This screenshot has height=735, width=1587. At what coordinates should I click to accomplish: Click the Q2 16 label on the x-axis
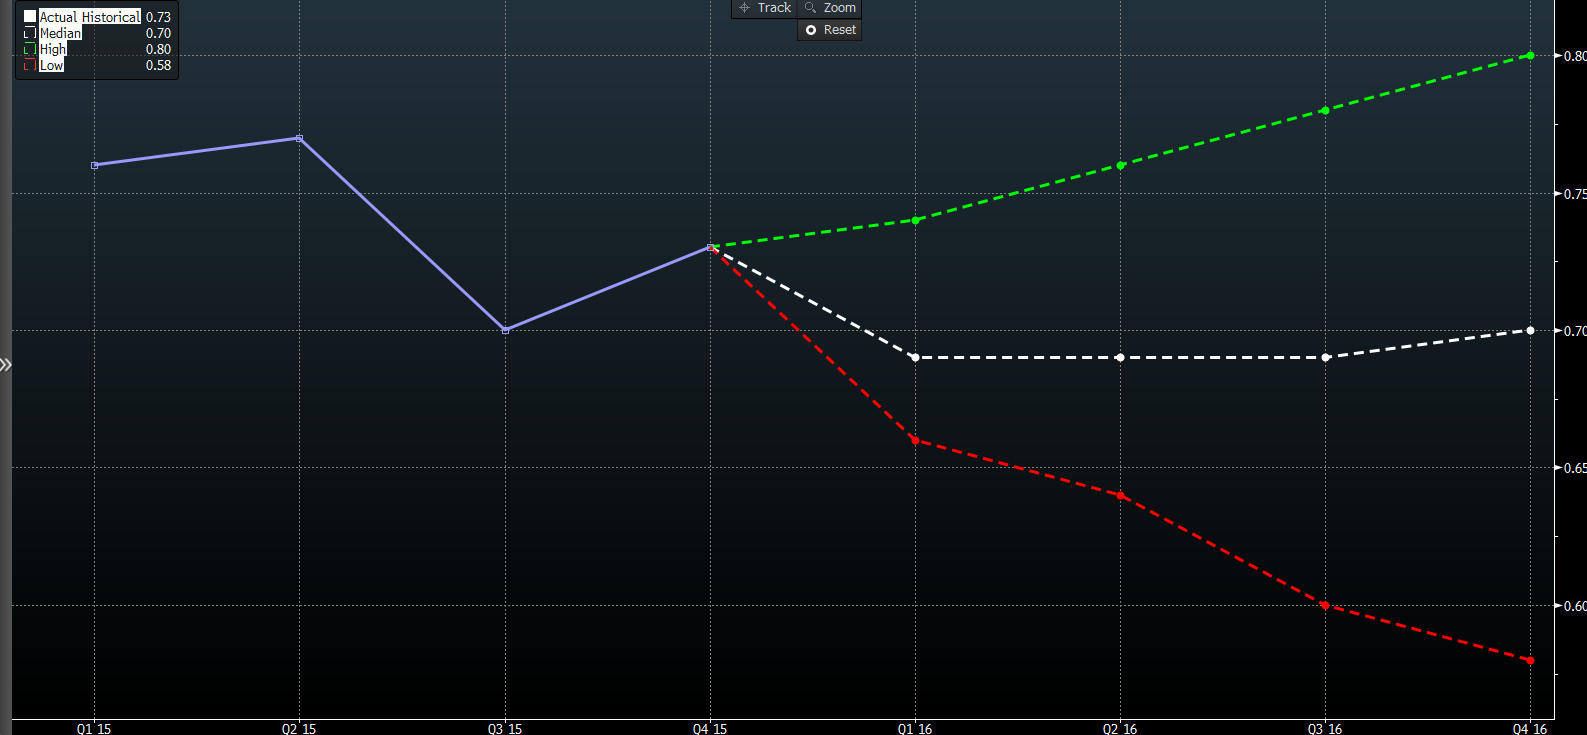1119,728
